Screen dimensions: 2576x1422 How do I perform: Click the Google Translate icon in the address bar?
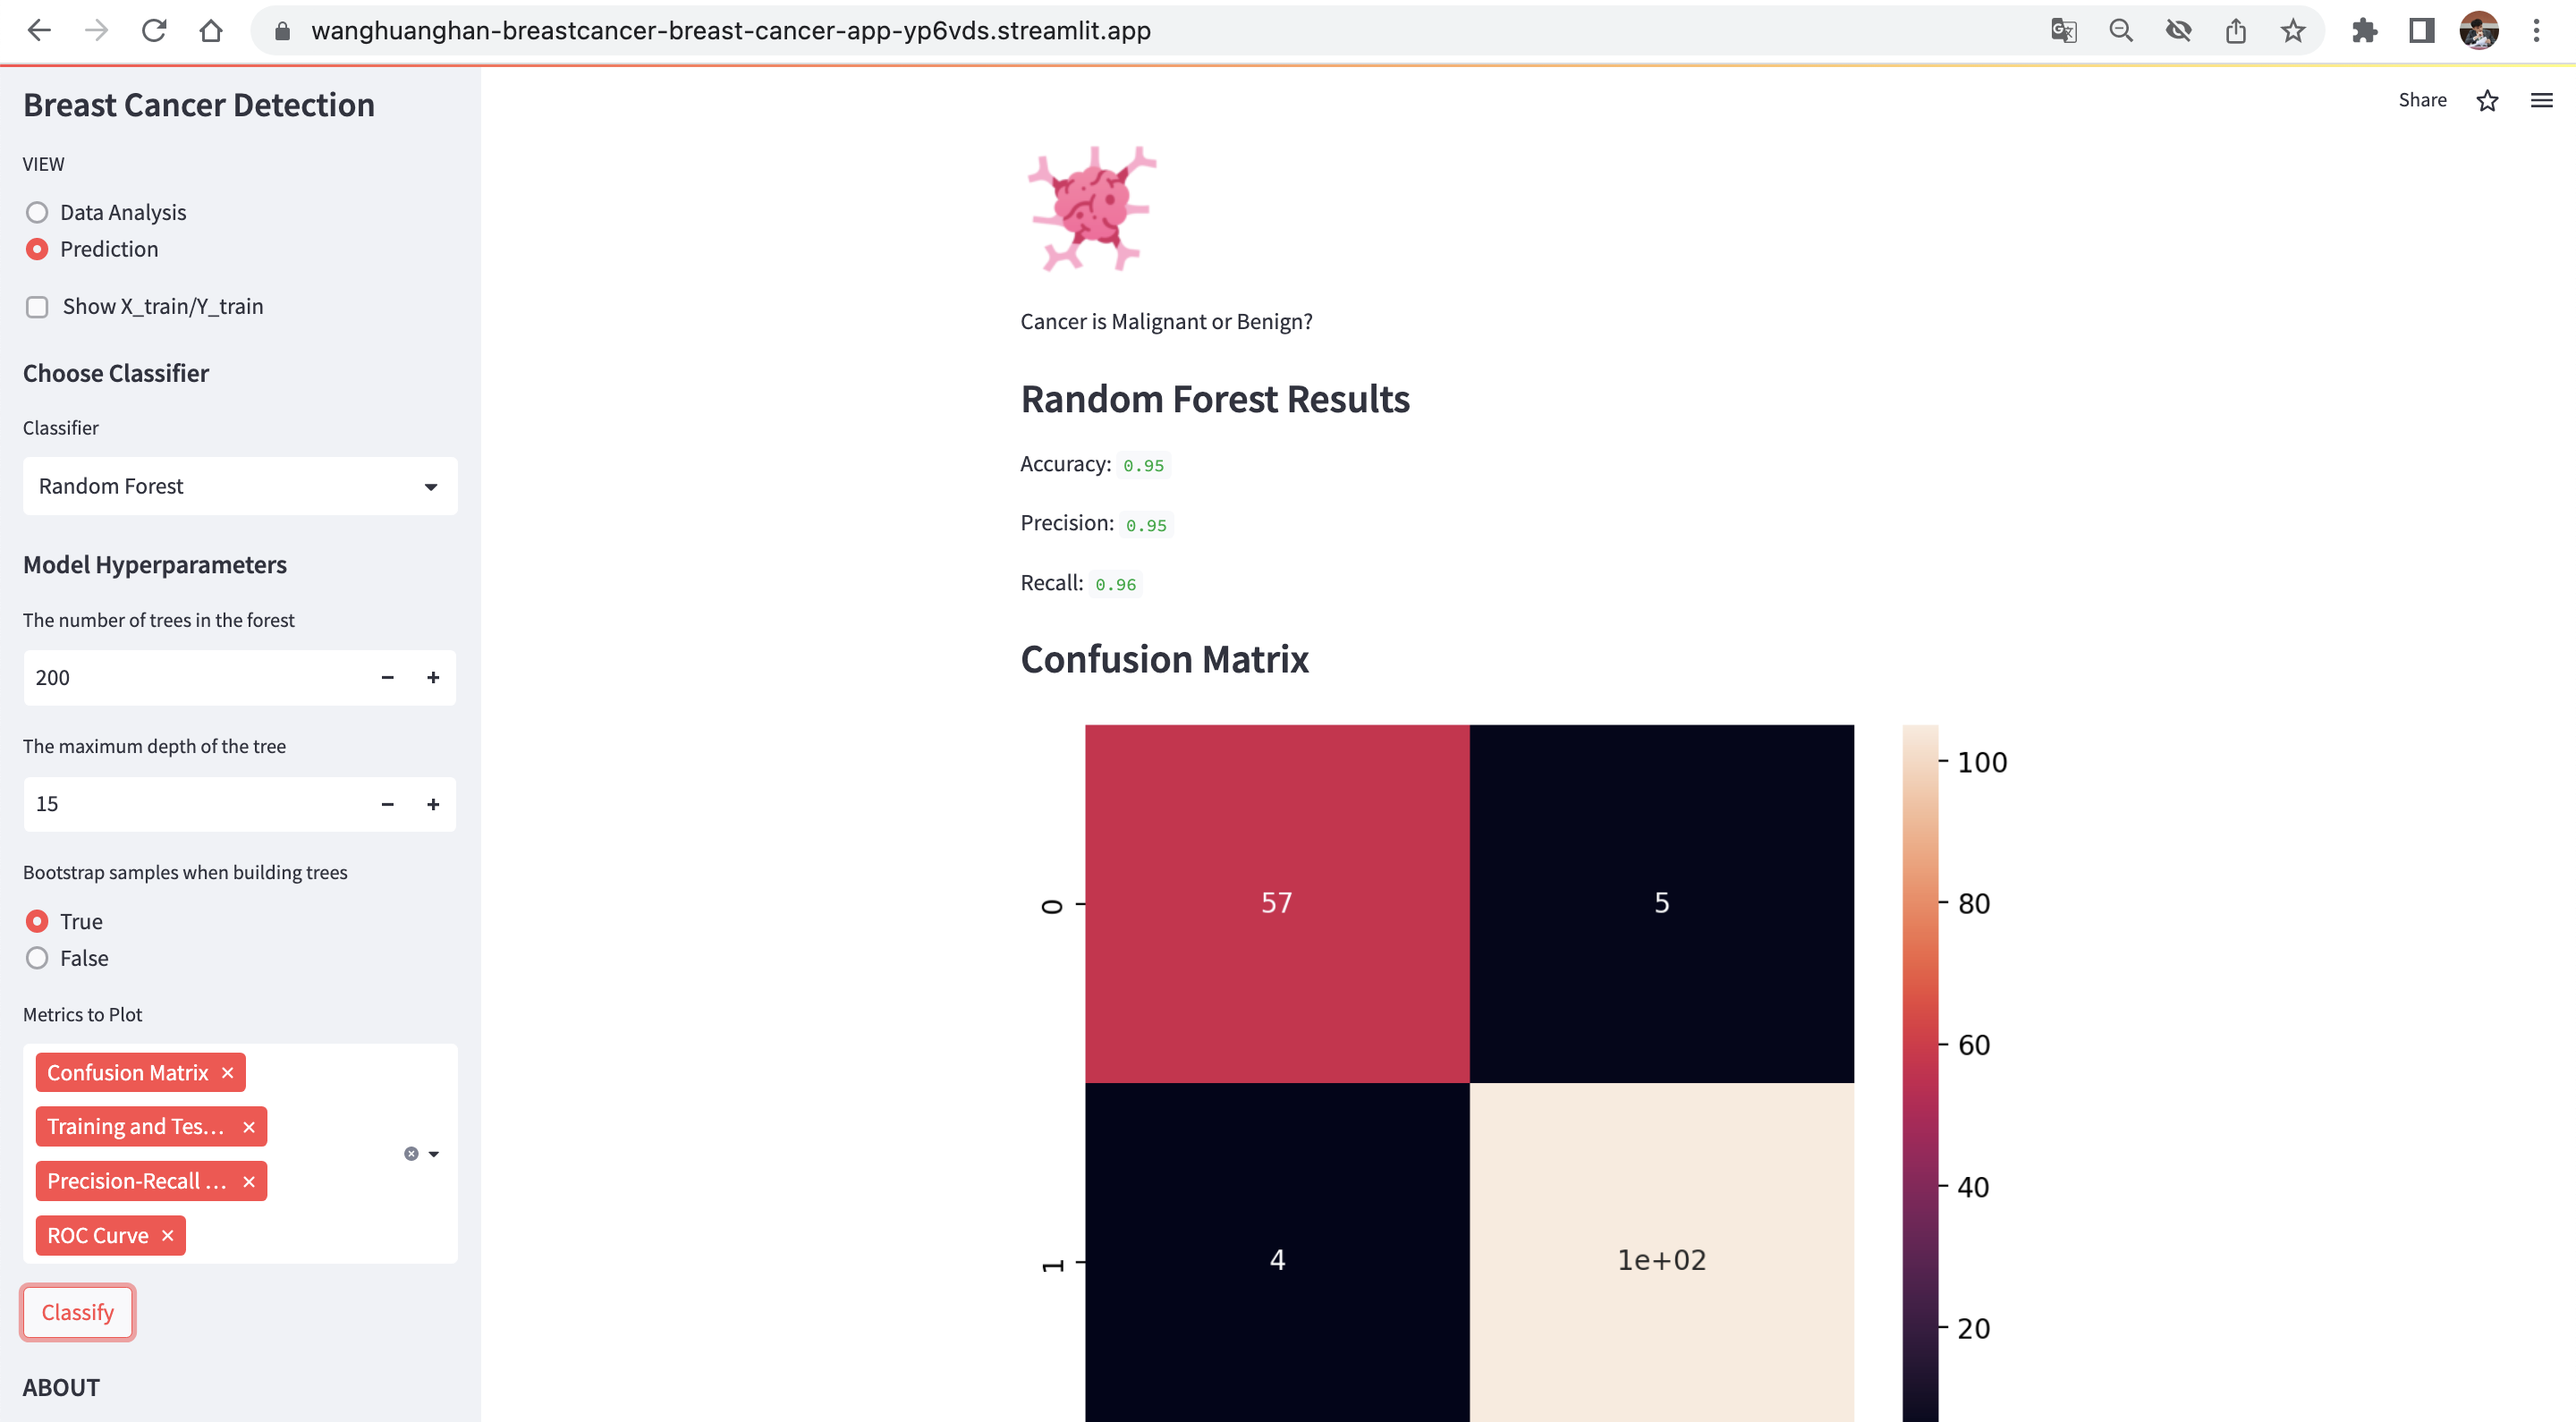[2063, 30]
